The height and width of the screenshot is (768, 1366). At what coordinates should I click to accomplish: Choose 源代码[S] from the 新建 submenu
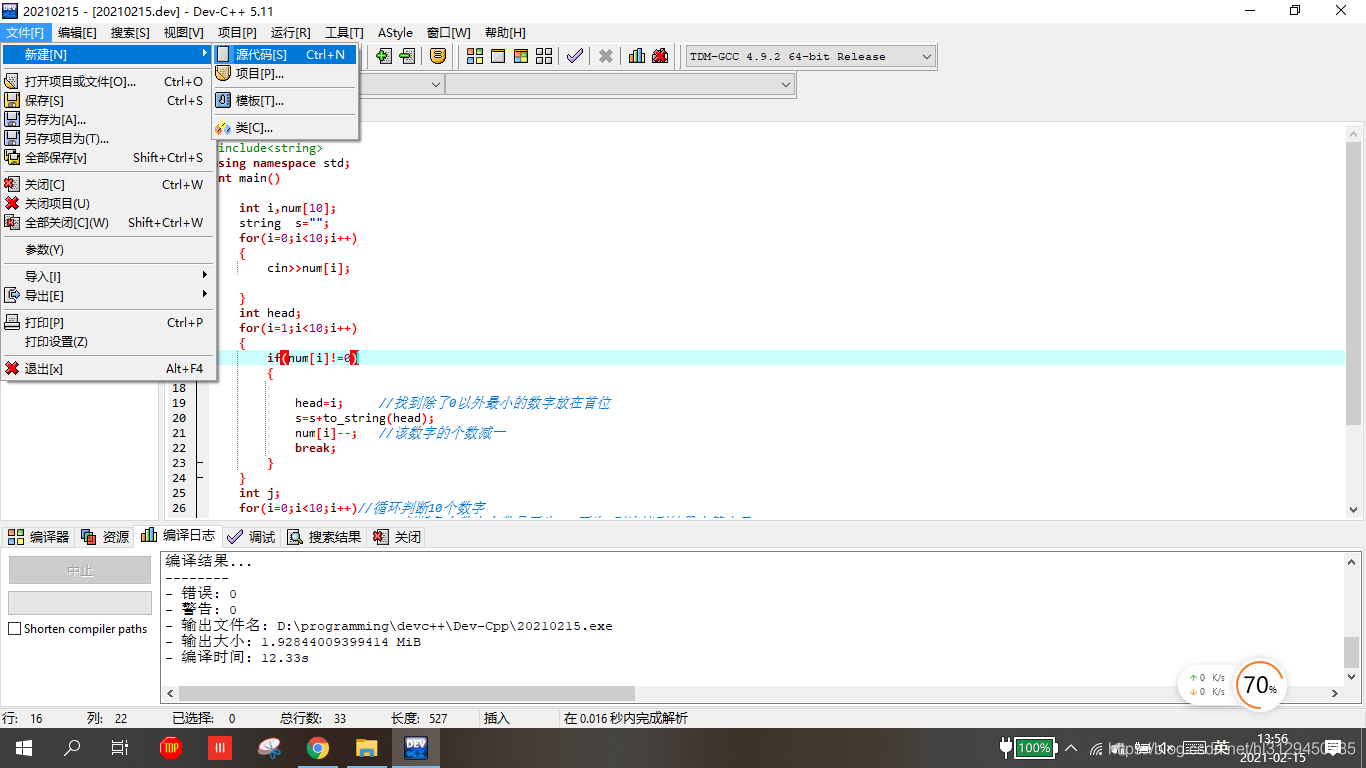point(284,54)
